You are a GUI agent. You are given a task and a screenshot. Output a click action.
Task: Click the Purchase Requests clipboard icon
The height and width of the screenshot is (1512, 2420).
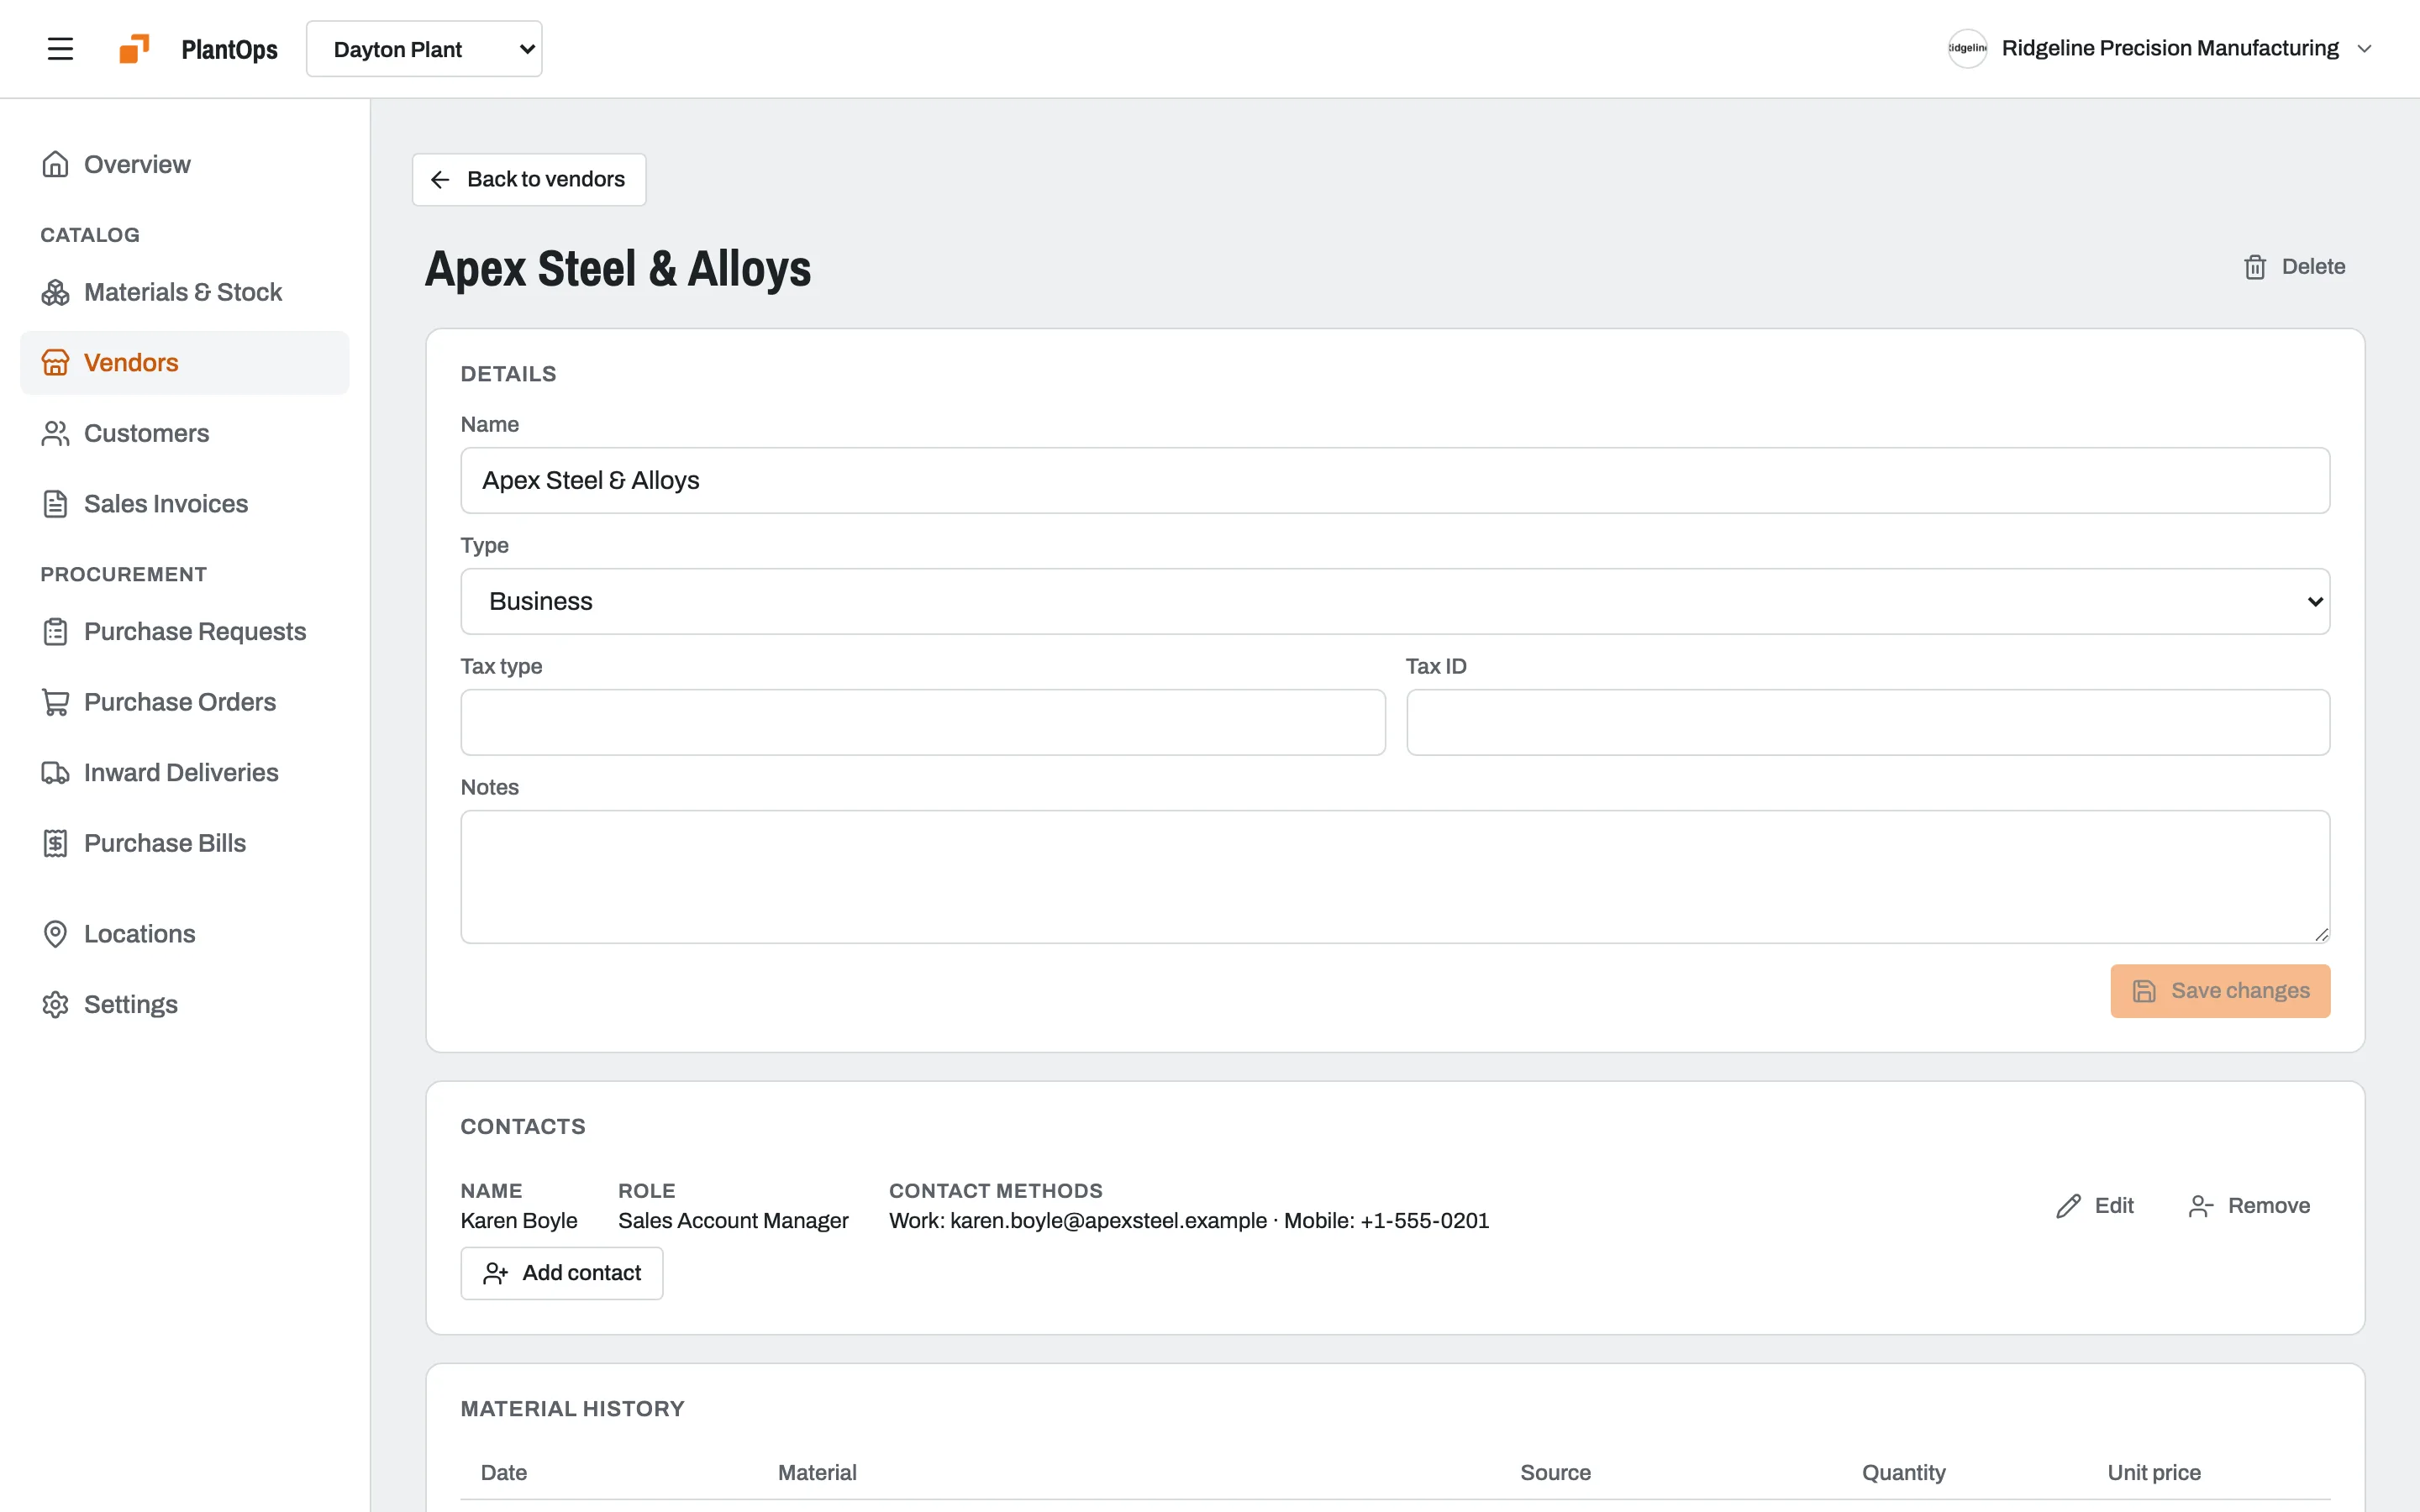click(x=55, y=632)
